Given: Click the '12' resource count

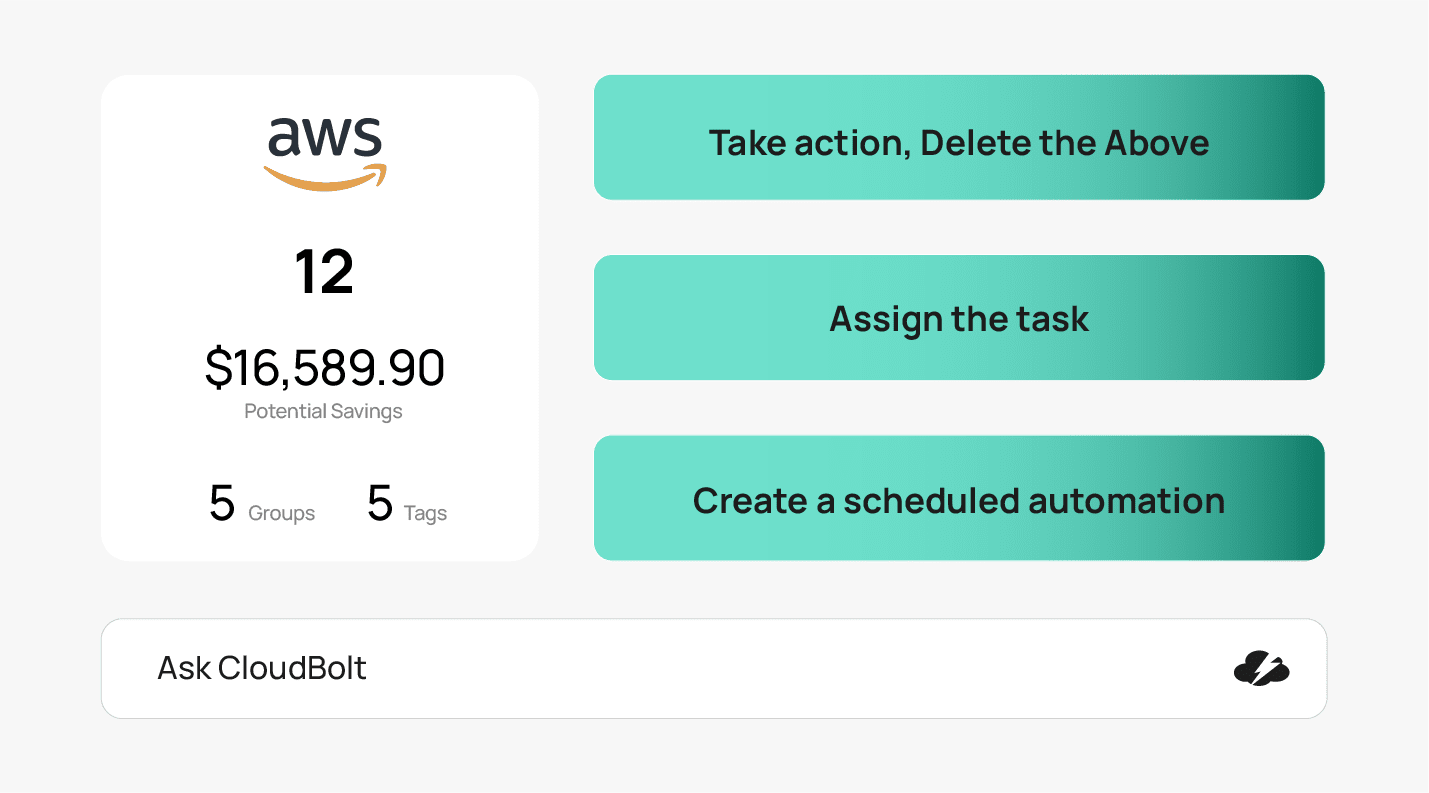Looking at the screenshot, I should coord(322,270).
